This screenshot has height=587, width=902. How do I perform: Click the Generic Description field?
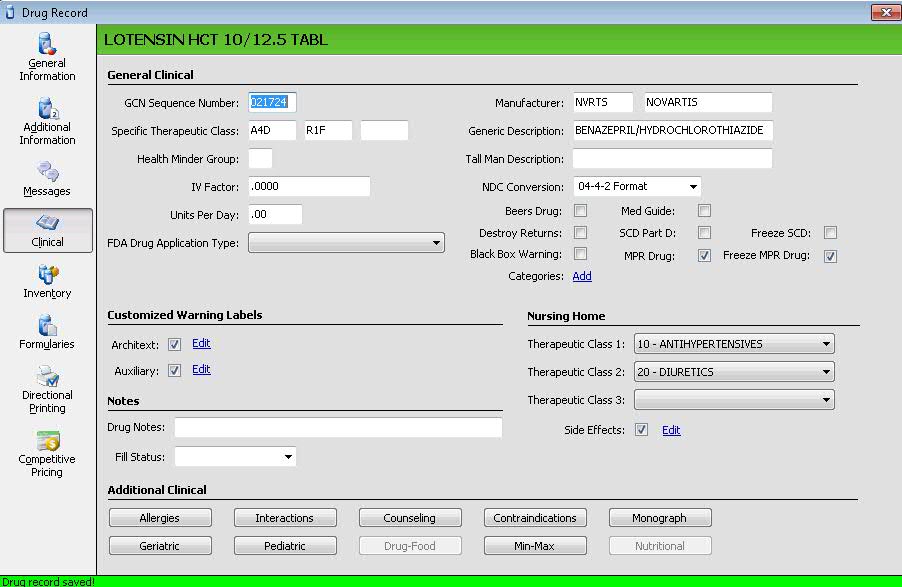click(673, 130)
